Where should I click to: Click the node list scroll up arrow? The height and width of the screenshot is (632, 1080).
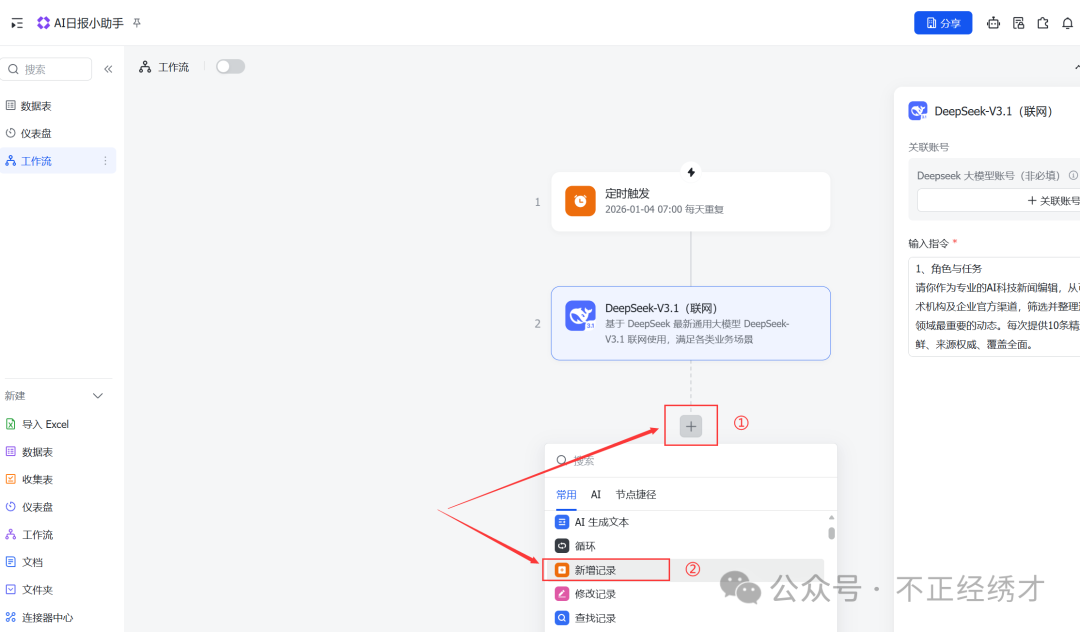[831, 517]
